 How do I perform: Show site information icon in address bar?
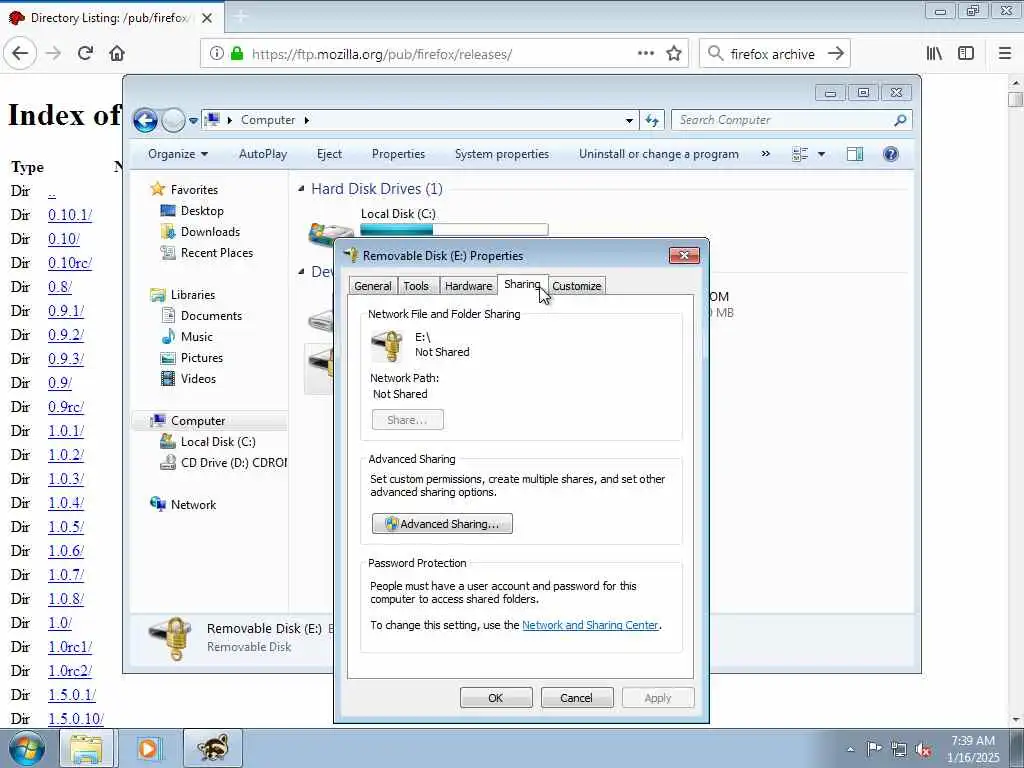(x=216, y=54)
